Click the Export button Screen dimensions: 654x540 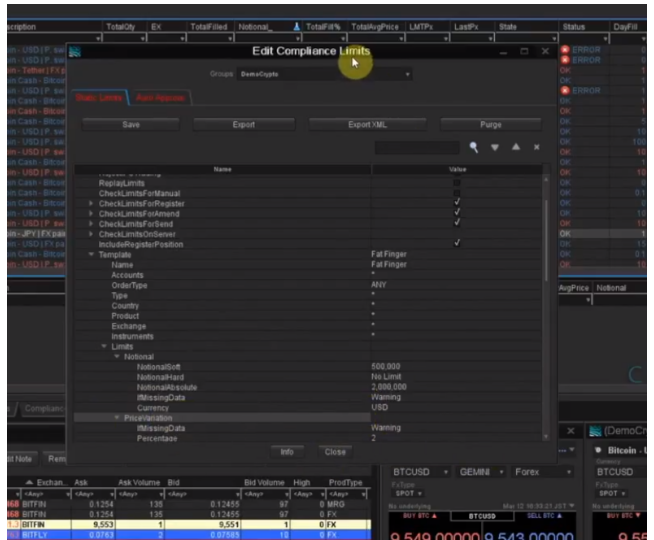[244, 125]
